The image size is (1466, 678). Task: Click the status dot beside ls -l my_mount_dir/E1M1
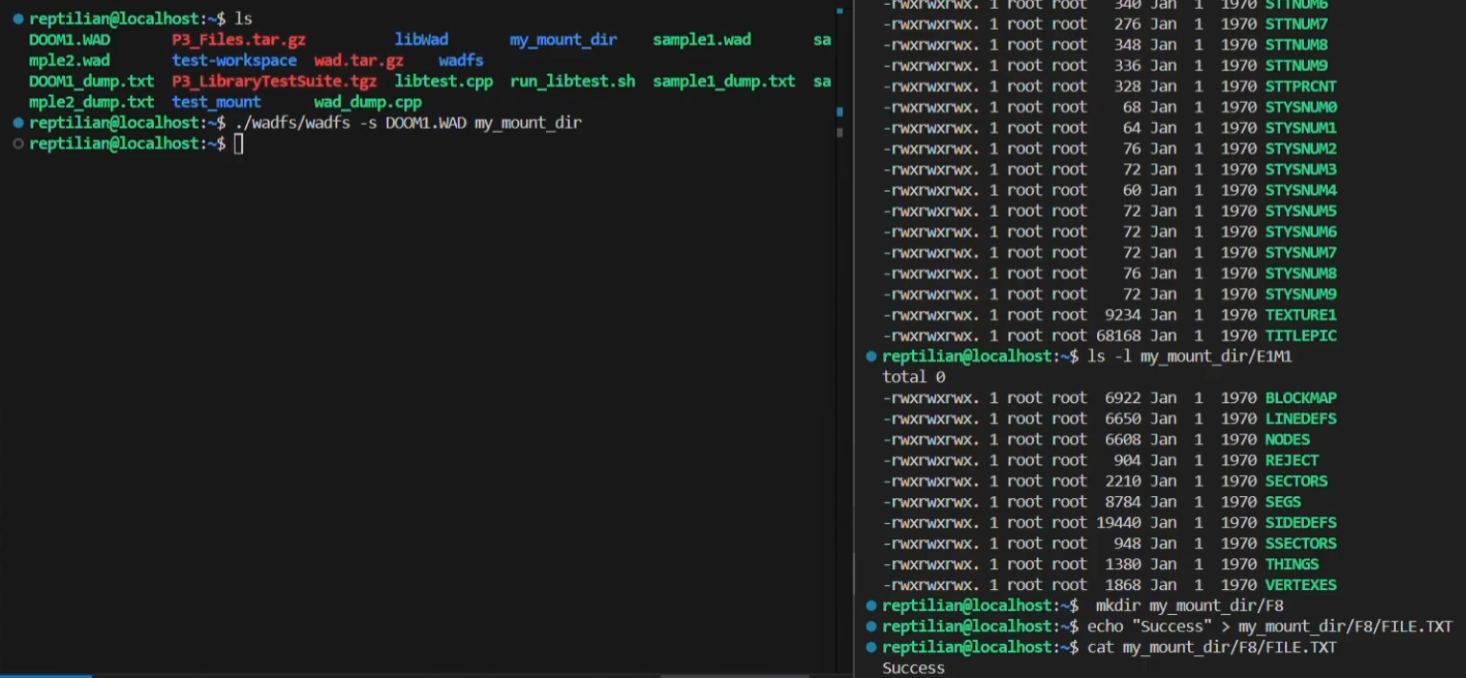(872, 357)
